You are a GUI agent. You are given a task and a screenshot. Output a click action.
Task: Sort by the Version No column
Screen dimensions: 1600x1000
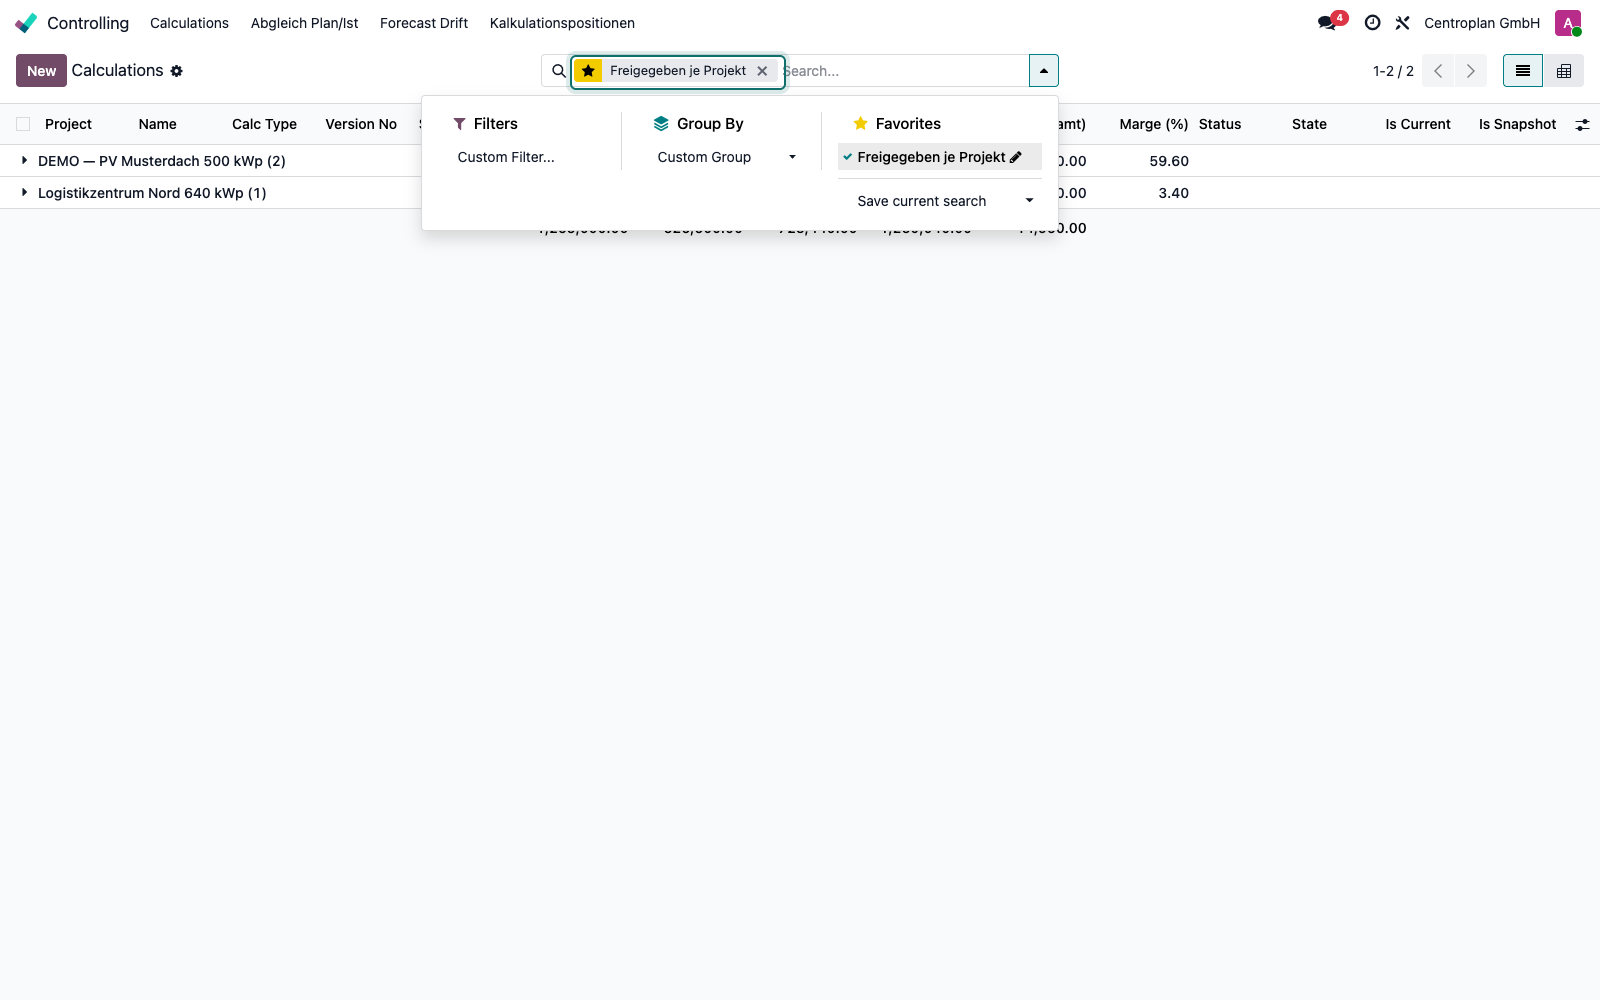click(x=361, y=124)
